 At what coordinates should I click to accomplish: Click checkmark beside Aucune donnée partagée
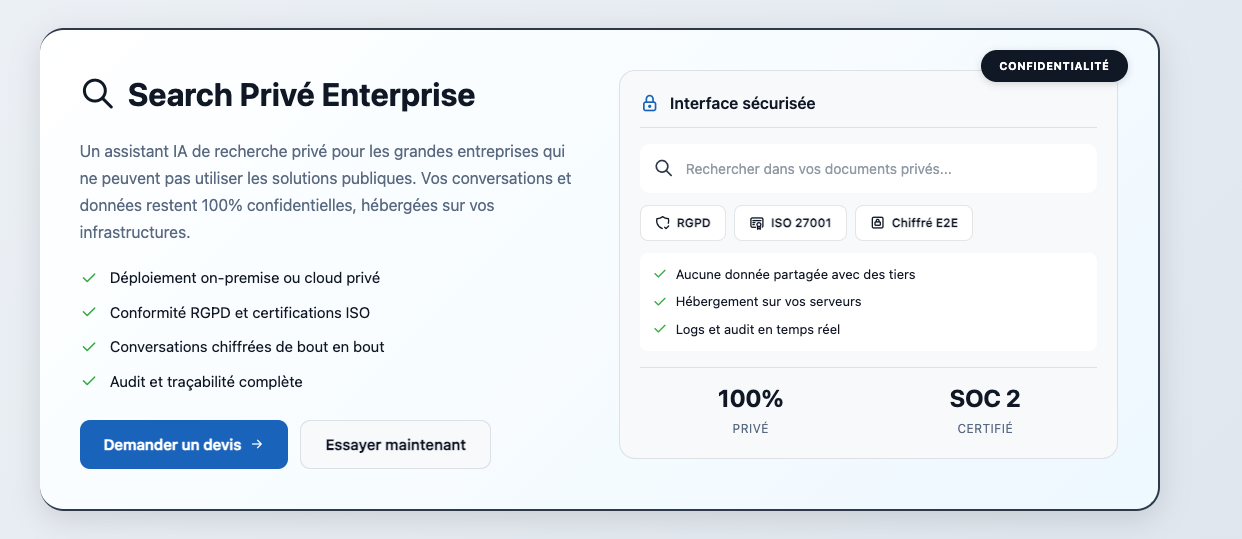[660, 274]
